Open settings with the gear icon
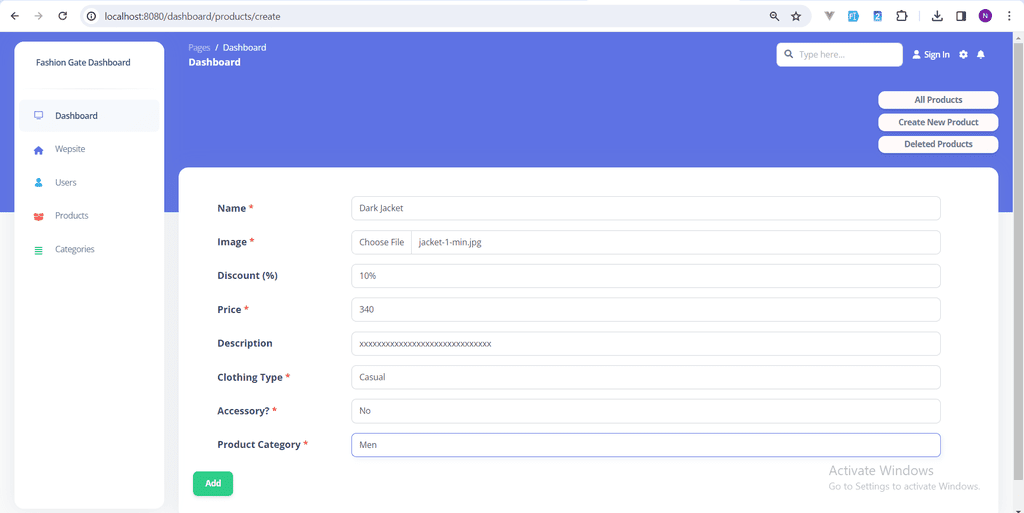1024x513 pixels. pos(963,55)
